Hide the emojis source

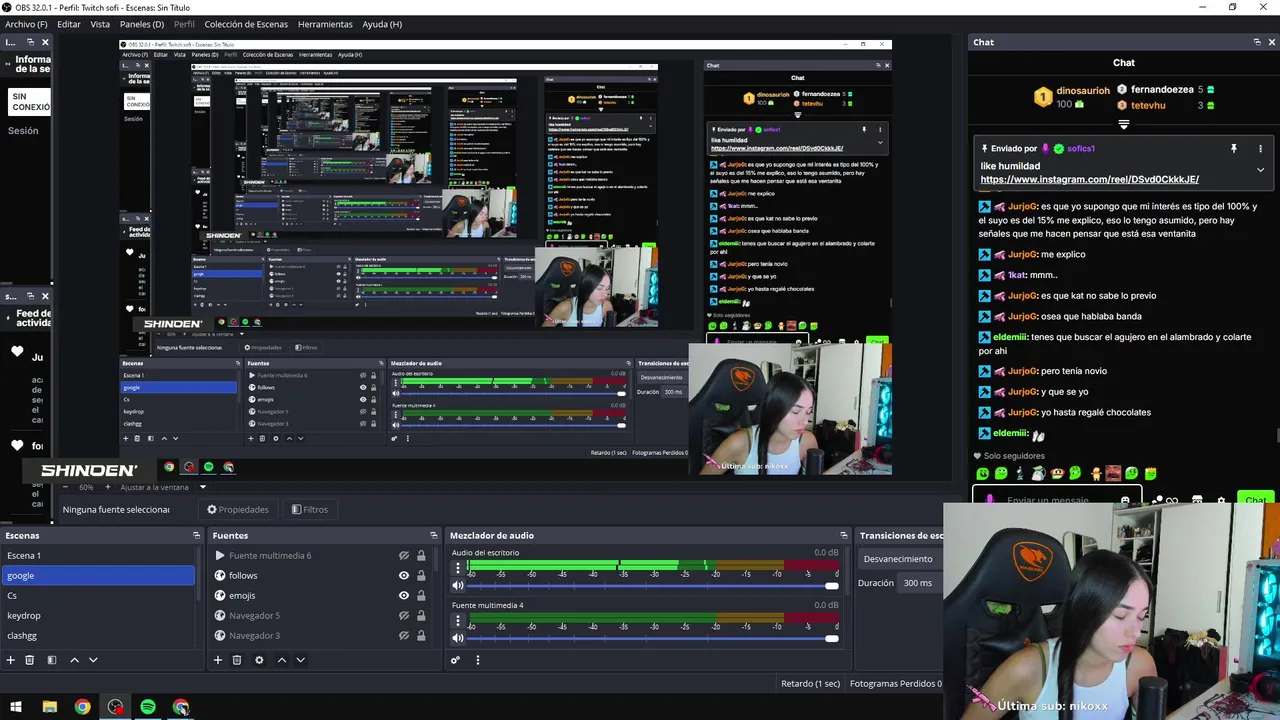pos(404,596)
